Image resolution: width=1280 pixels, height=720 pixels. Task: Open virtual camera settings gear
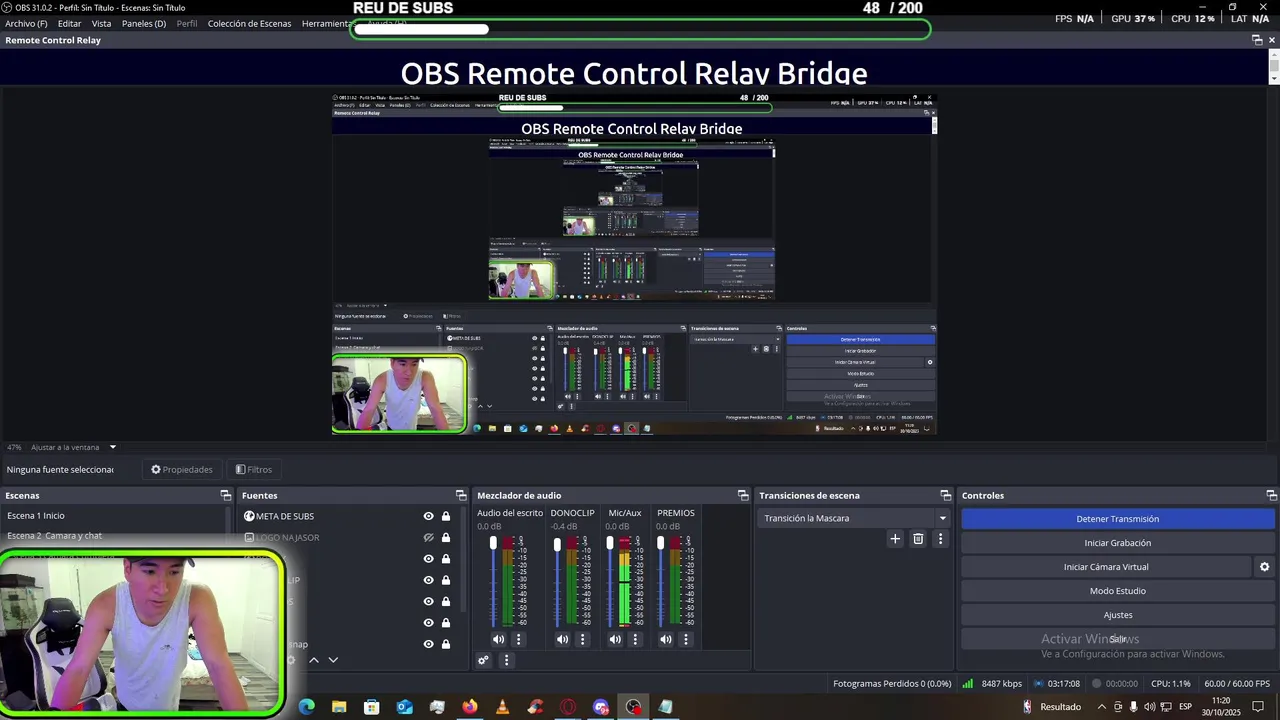click(1264, 567)
